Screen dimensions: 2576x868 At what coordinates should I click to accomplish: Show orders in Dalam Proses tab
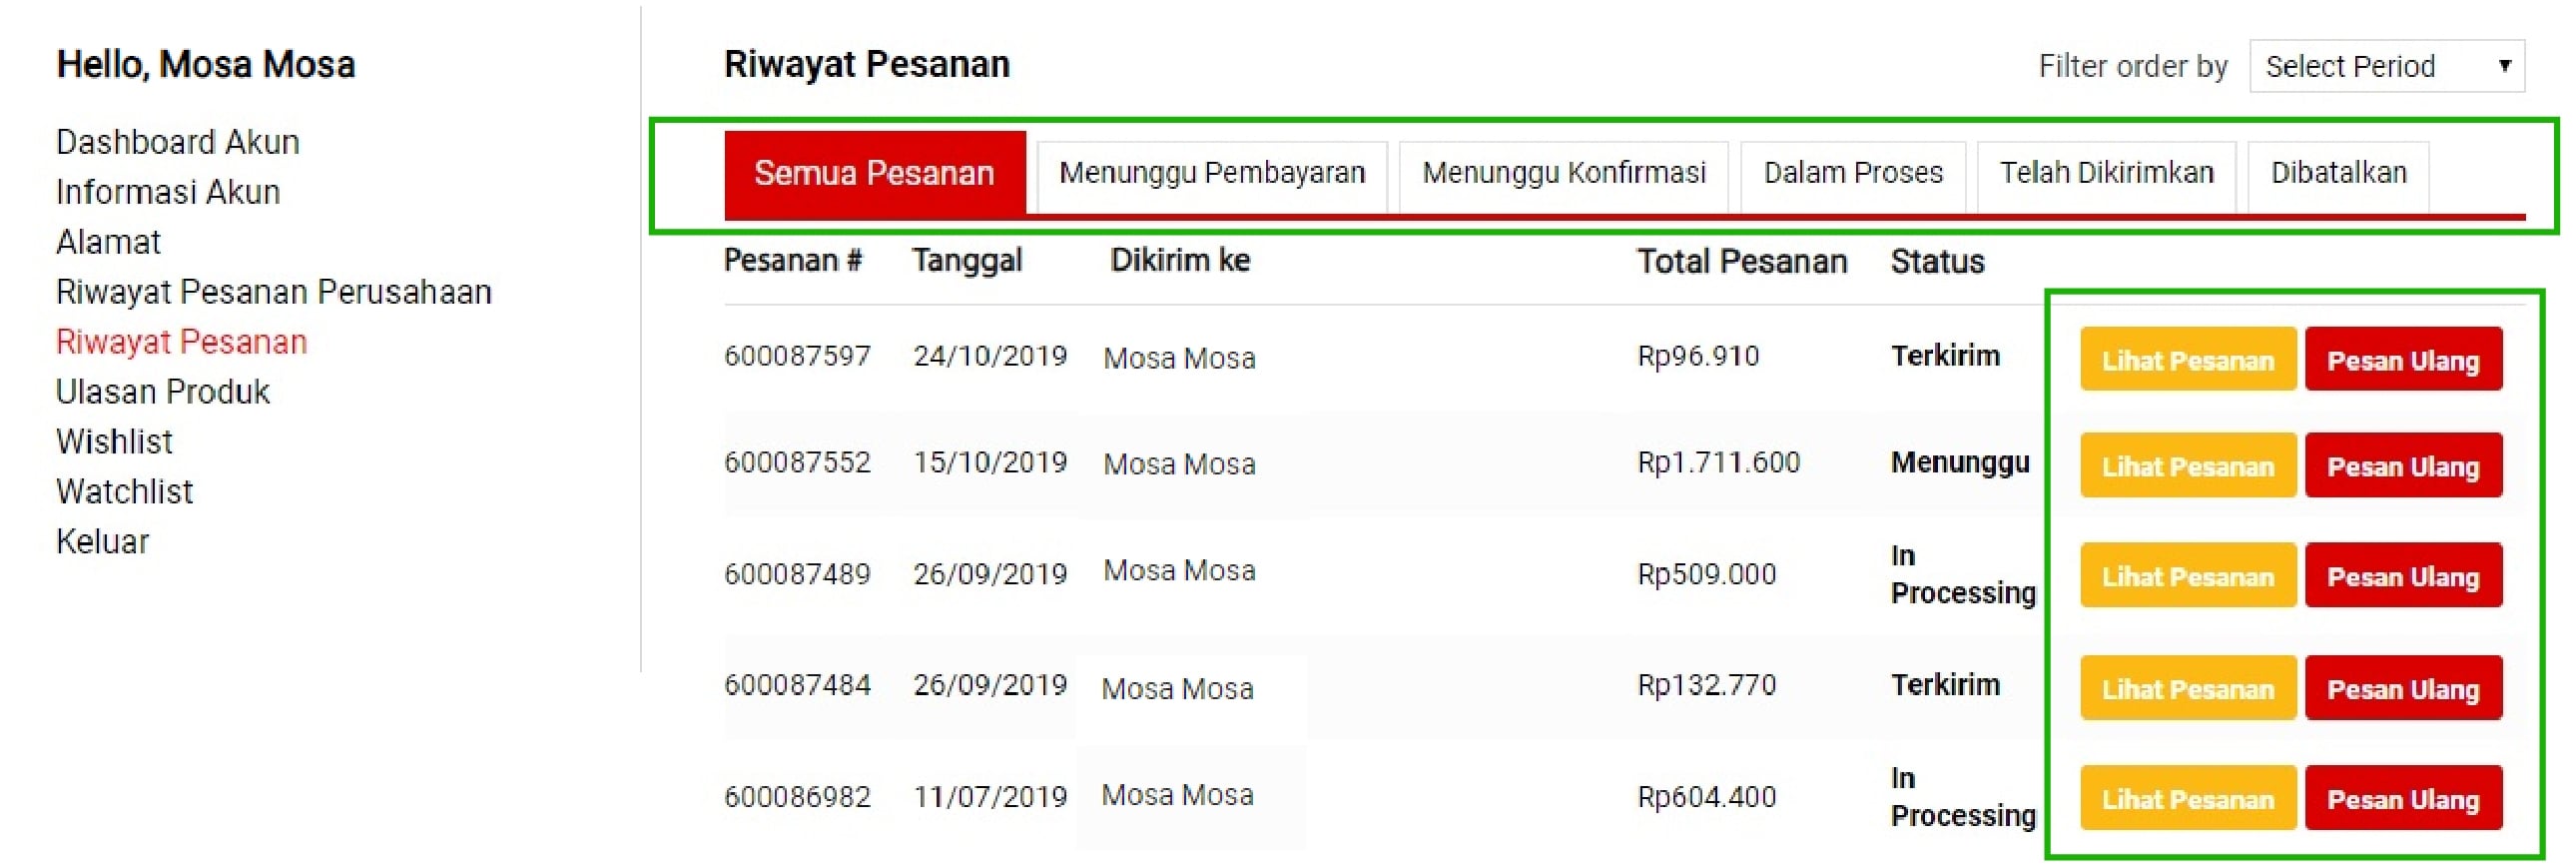click(1852, 173)
